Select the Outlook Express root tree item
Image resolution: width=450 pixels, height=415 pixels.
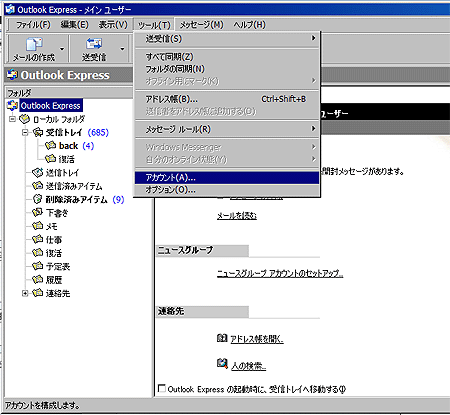tap(51, 105)
